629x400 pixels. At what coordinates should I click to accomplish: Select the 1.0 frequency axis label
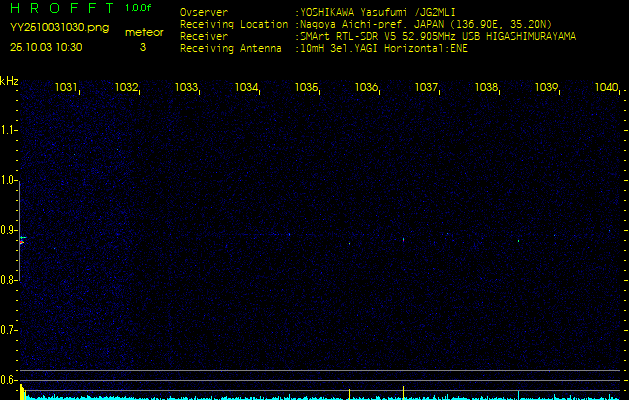tap(8, 180)
